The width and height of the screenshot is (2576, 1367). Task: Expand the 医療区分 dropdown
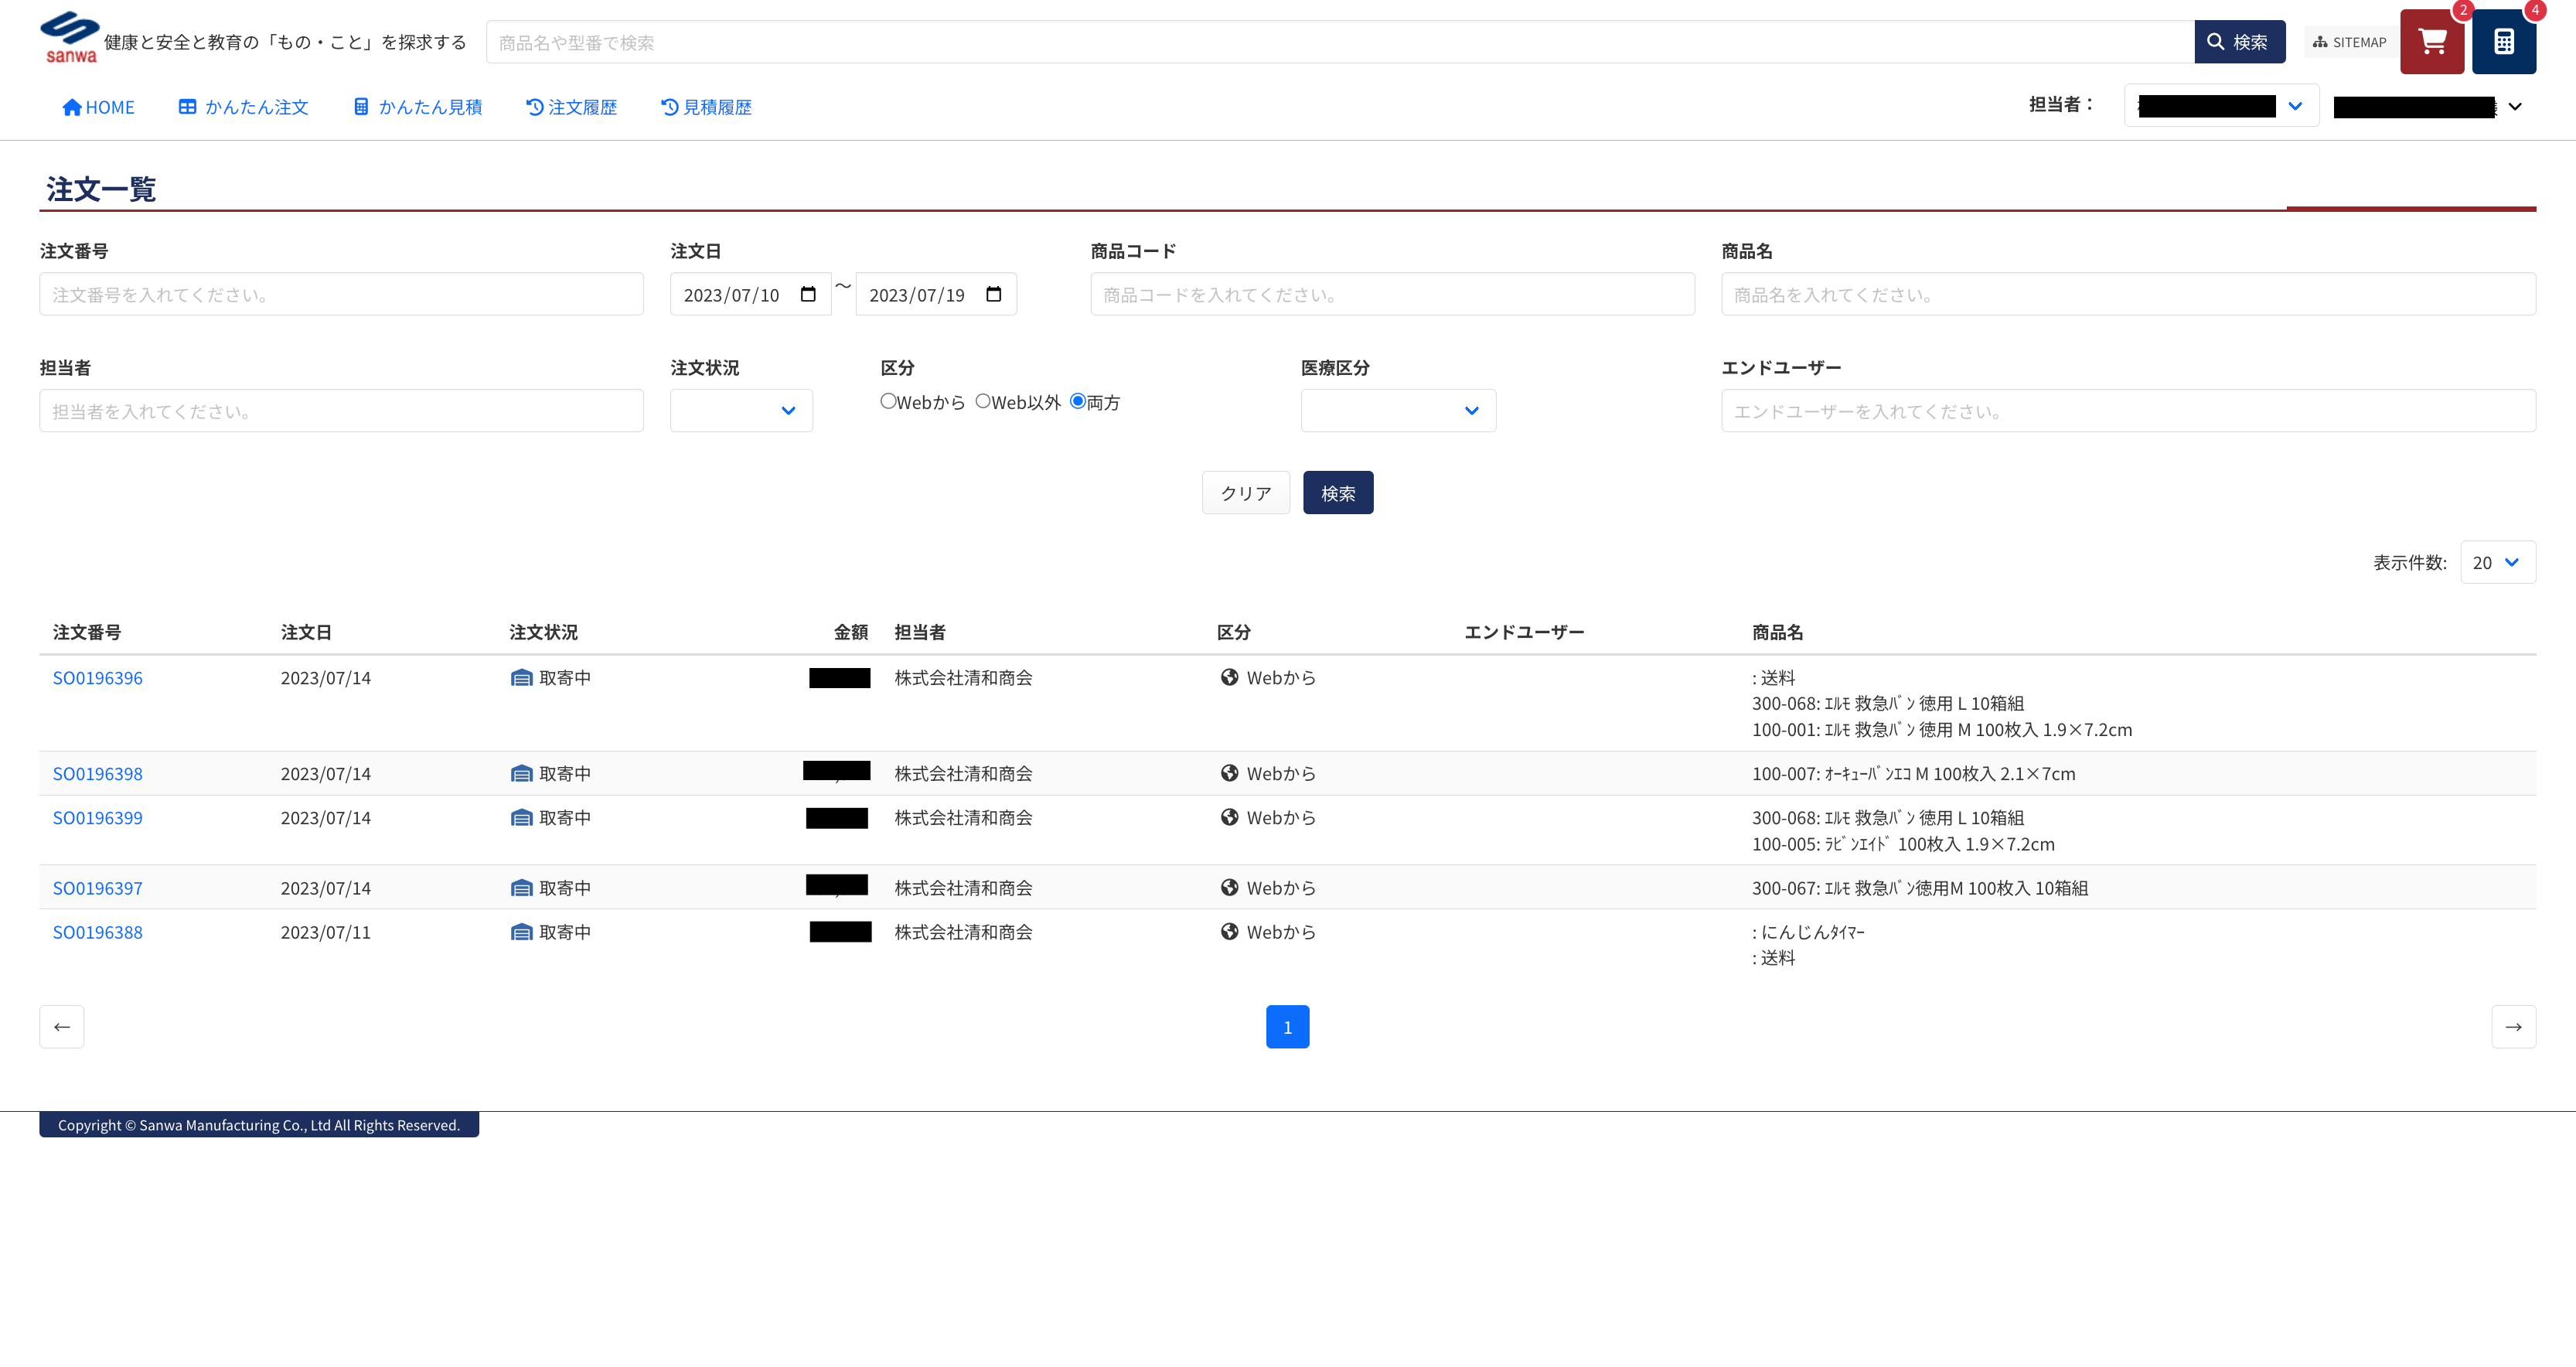click(x=1397, y=410)
